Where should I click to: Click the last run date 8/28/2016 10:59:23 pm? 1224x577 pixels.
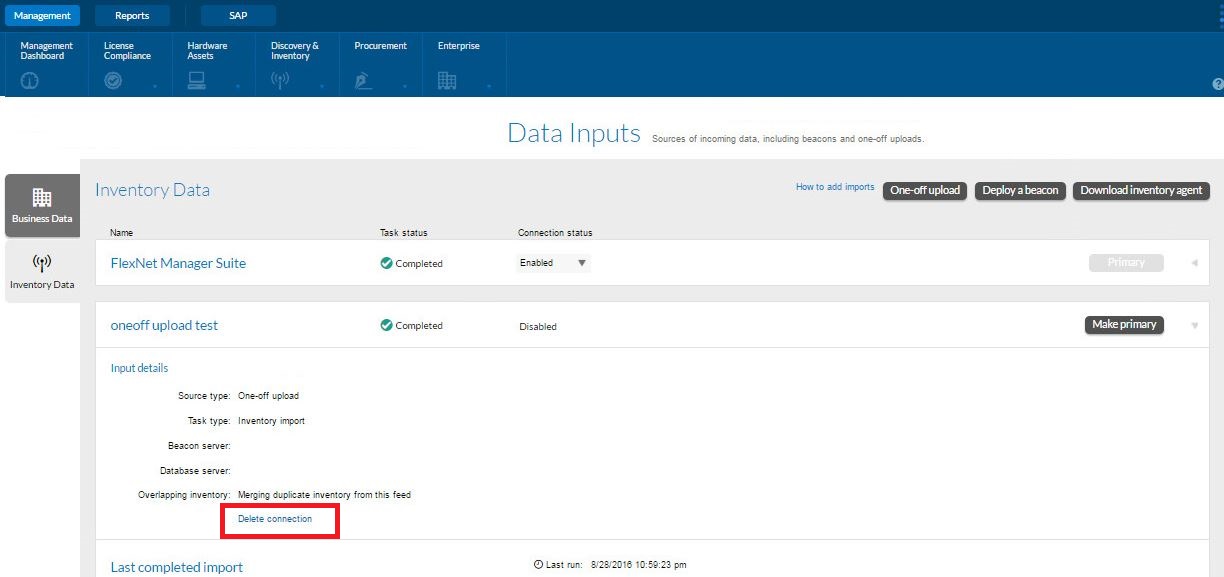coord(639,565)
